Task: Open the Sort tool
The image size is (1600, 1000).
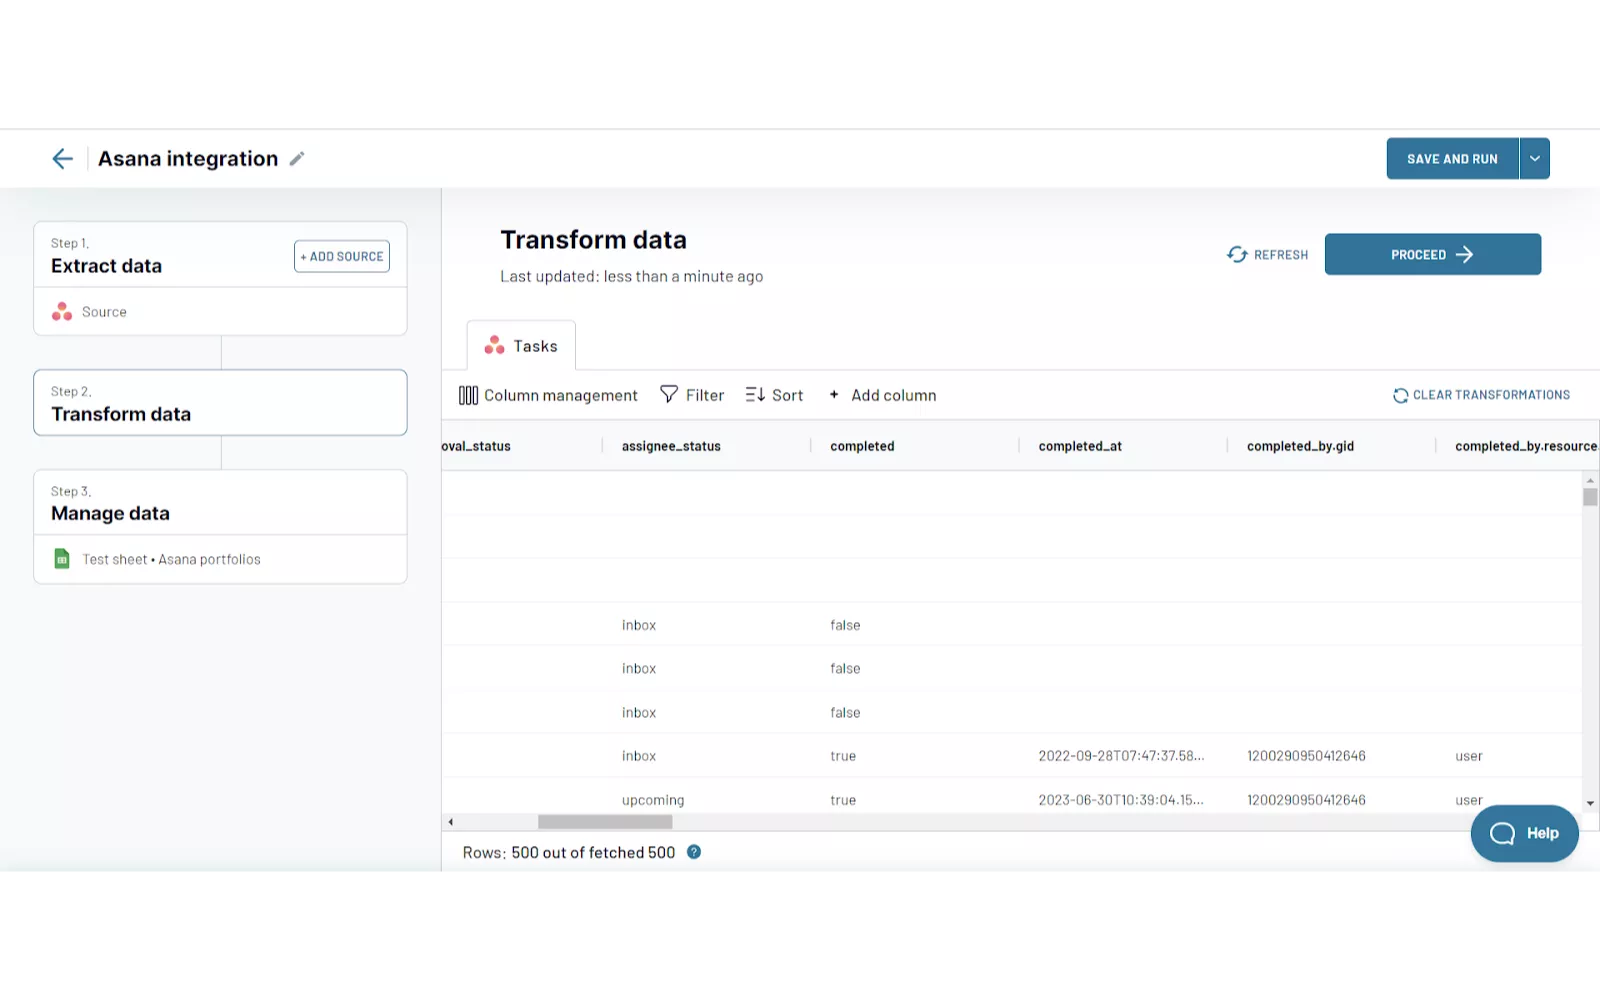Action: [774, 395]
